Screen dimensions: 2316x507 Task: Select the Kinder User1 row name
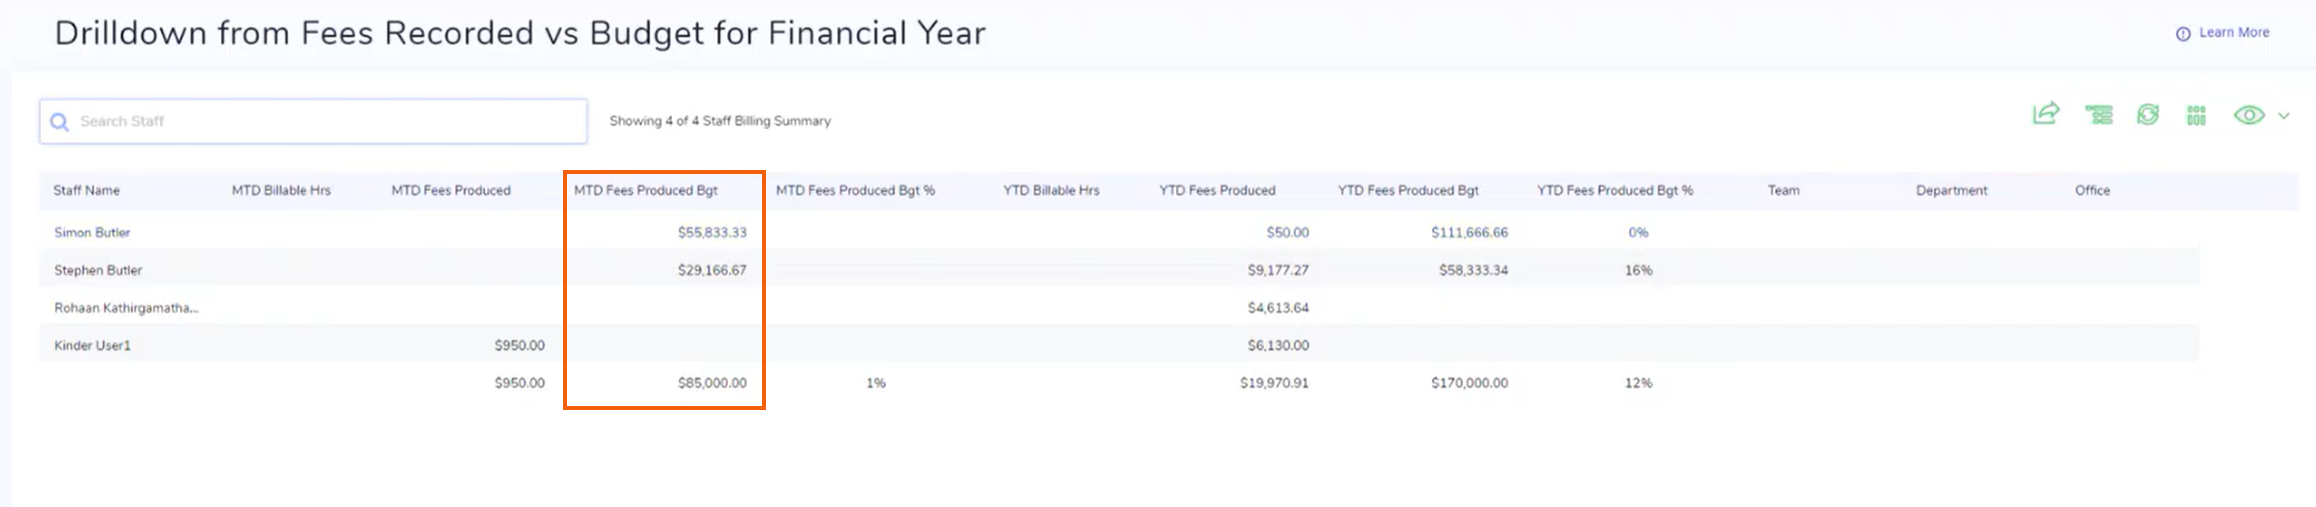point(92,345)
